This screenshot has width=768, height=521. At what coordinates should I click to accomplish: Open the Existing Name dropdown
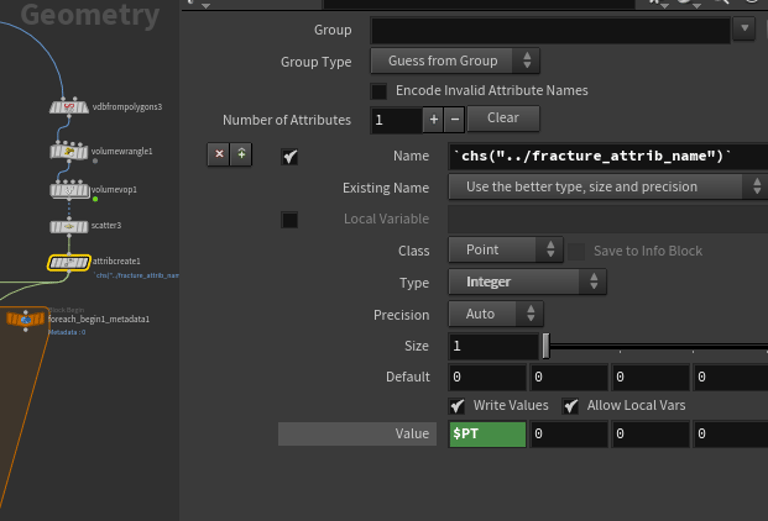[x=608, y=187]
